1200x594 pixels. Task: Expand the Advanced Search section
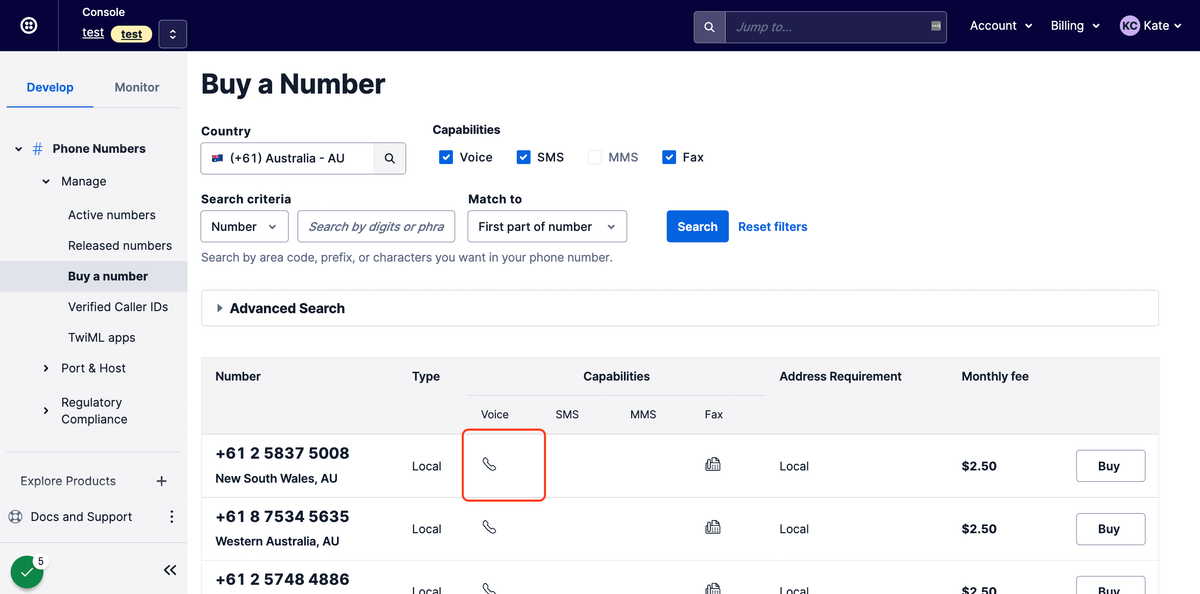point(680,308)
